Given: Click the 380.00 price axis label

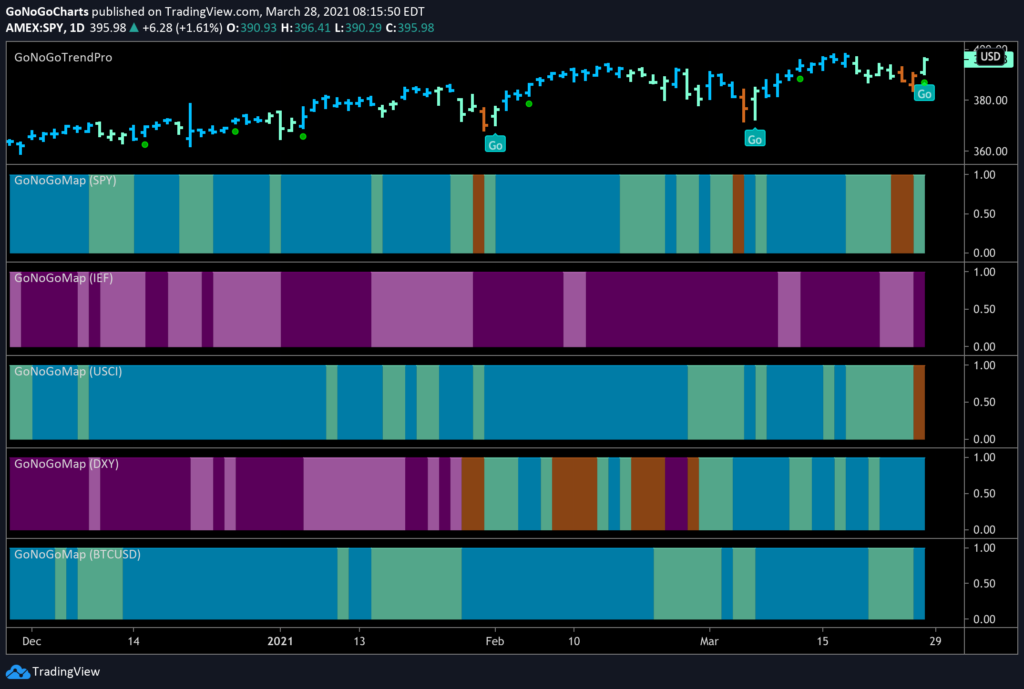Looking at the screenshot, I should (x=991, y=101).
